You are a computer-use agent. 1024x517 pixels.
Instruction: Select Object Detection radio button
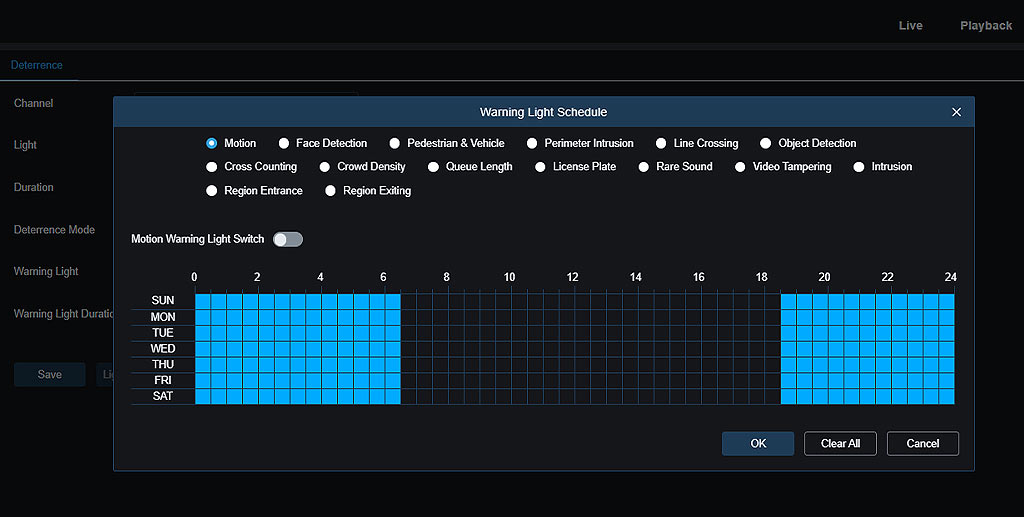click(x=766, y=143)
